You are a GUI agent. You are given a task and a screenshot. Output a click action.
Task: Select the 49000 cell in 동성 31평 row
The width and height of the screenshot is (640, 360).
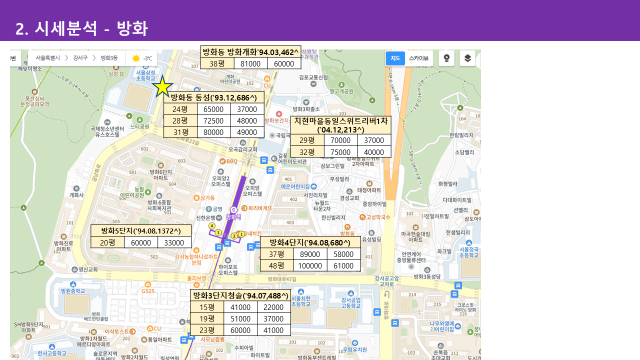point(247,132)
